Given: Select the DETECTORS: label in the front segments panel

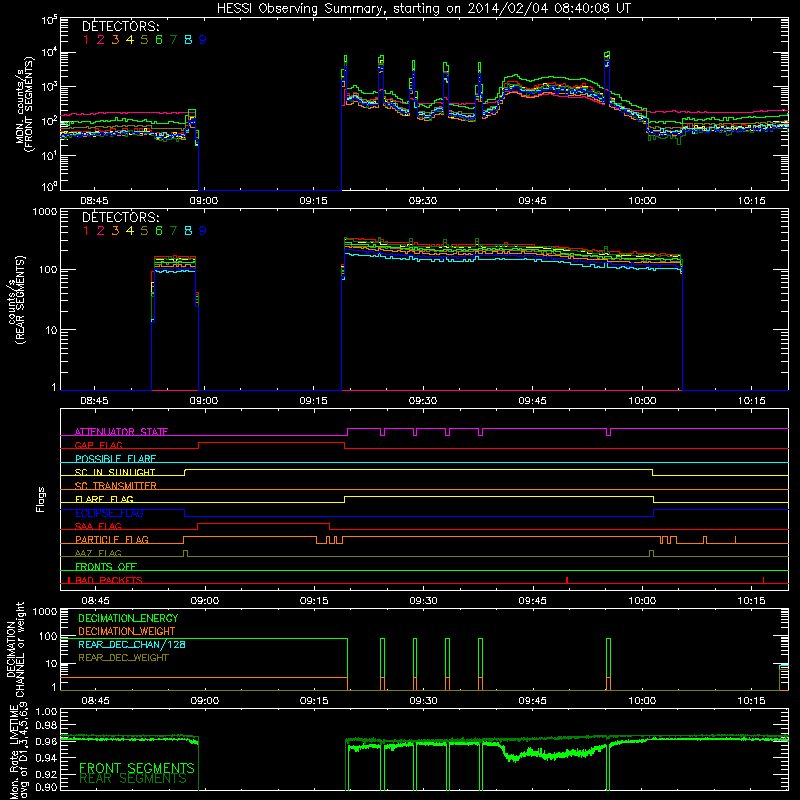Looking at the screenshot, I should [x=121, y=26].
